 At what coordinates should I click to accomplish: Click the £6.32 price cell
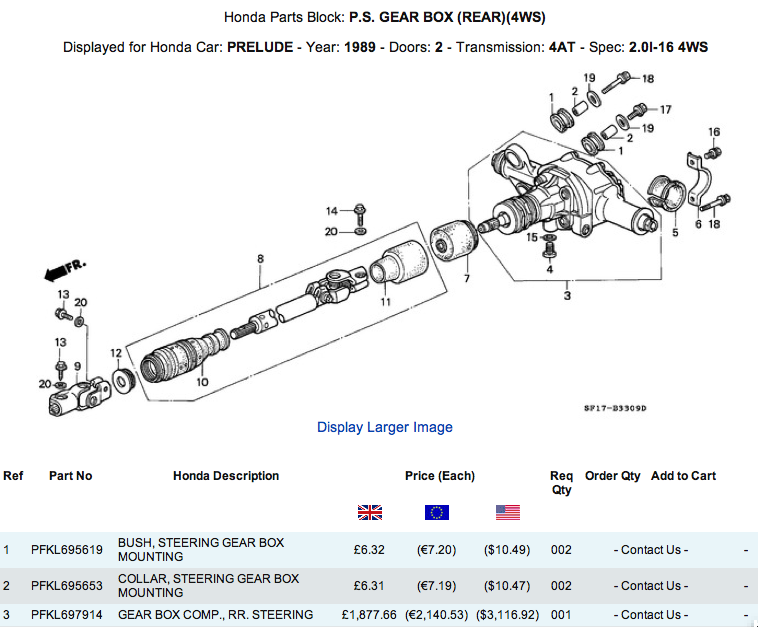click(x=369, y=550)
